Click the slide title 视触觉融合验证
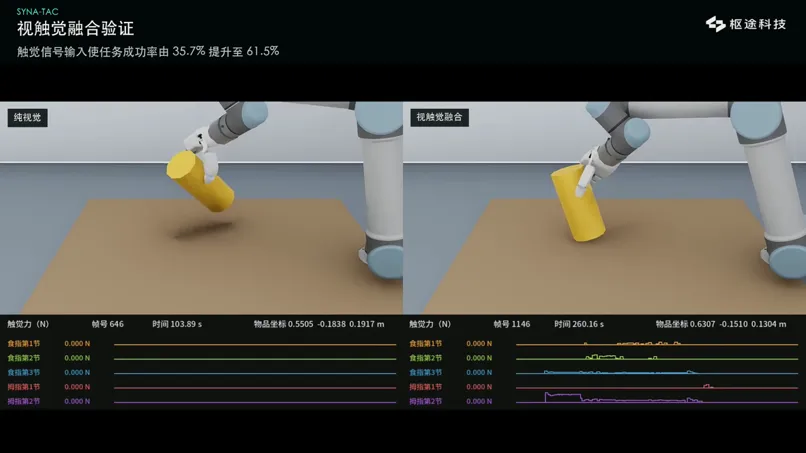Screen dimensions: 806x453 pos(76,29)
